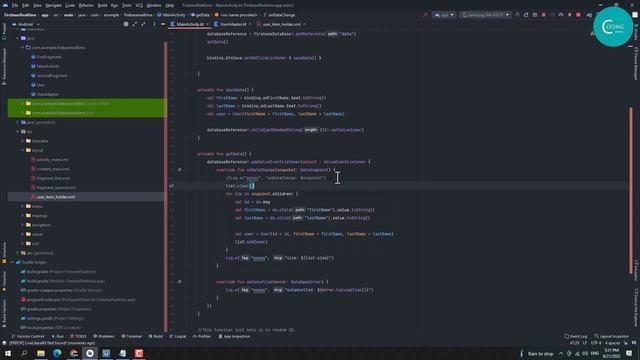This screenshot has width=640, height=360.
Task: Open Microsoft Edge from the taskbar
Action: 57,353
